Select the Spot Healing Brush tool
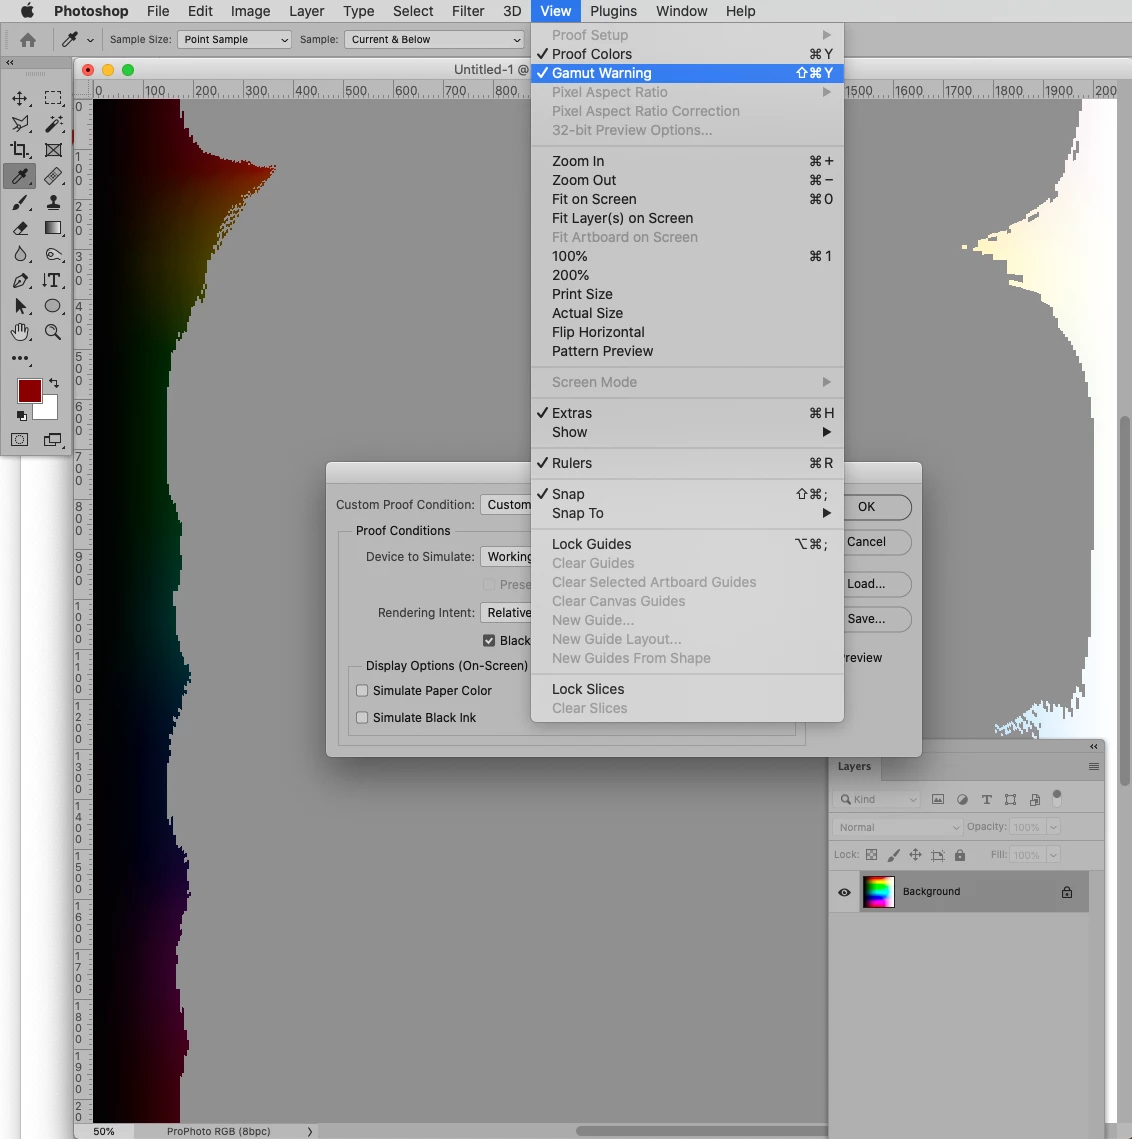This screenshot has height=1139, width=1132. click(53, 177)
